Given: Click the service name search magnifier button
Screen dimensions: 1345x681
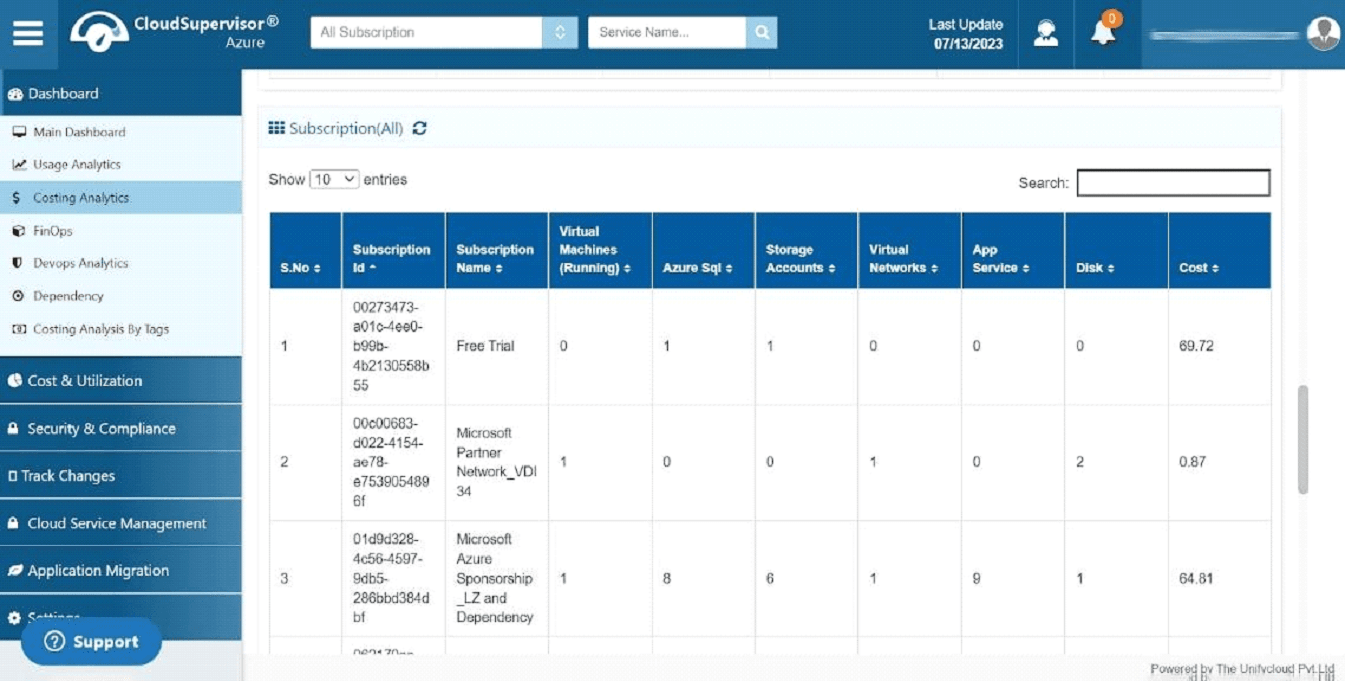Looking at the screenshot, I should [761, 32].
